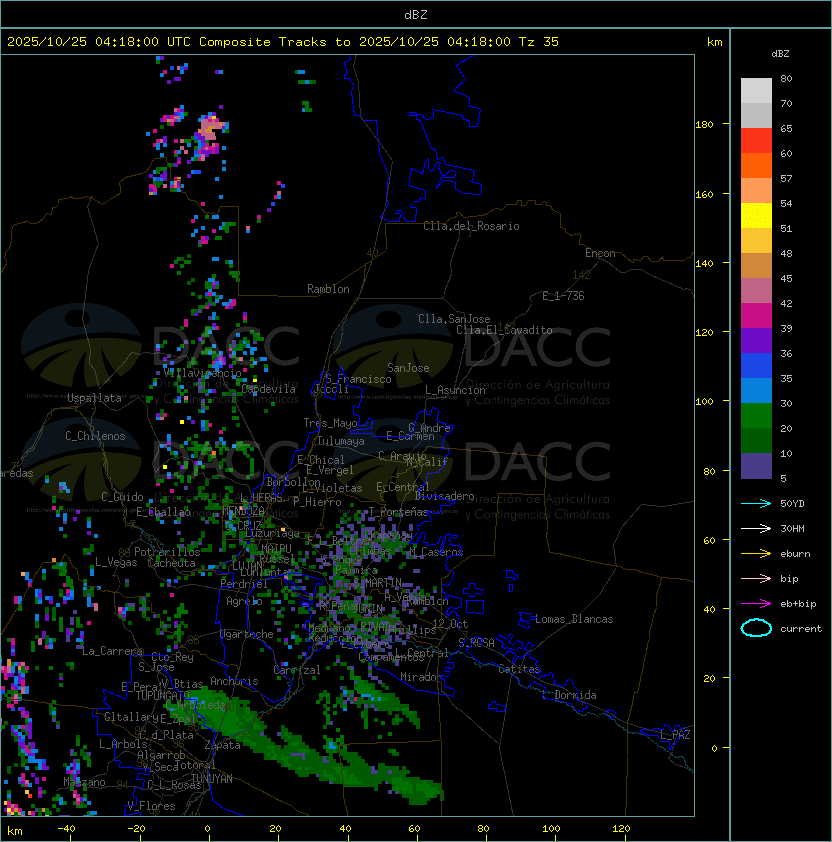Click the cyan 'current' ellipse legend icon

pyautogui.click(x=756, y=628)
